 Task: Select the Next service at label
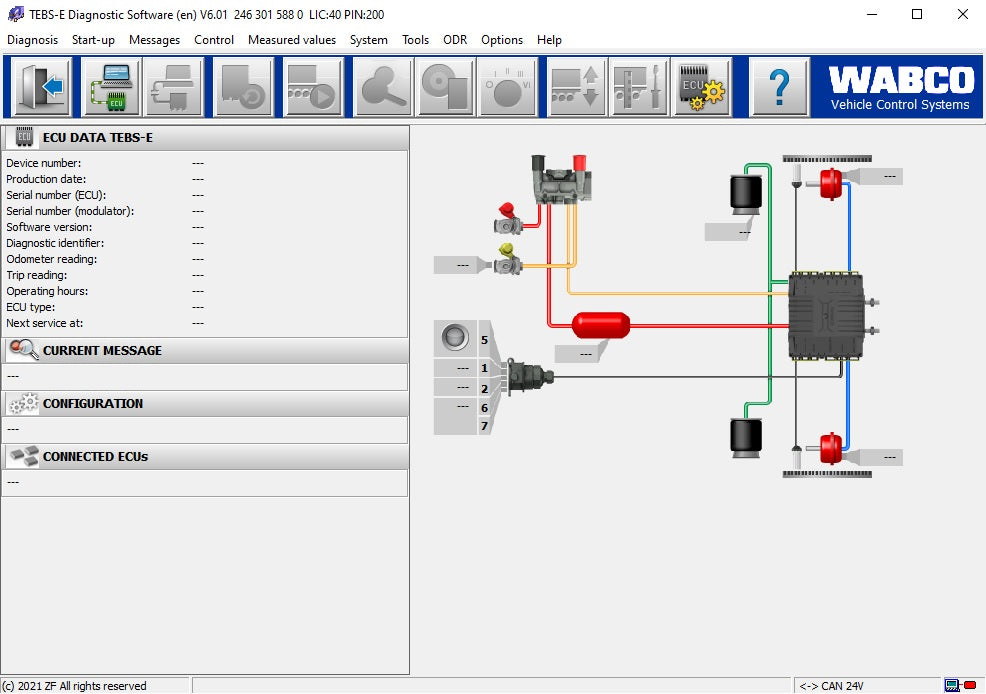pyautogui.click(x=44, y=323)
